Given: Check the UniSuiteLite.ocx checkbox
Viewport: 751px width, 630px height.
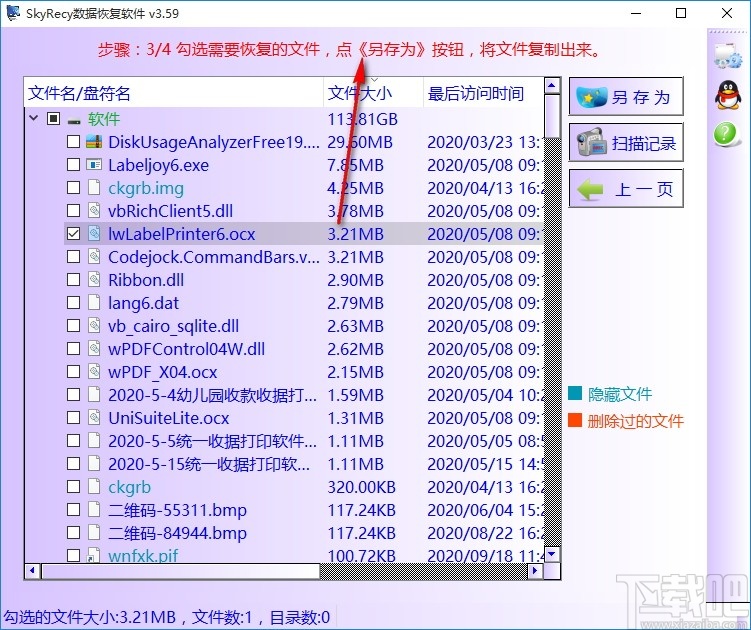Looking at the screenshot, I should pyautogui.click(x=73, y=418).
